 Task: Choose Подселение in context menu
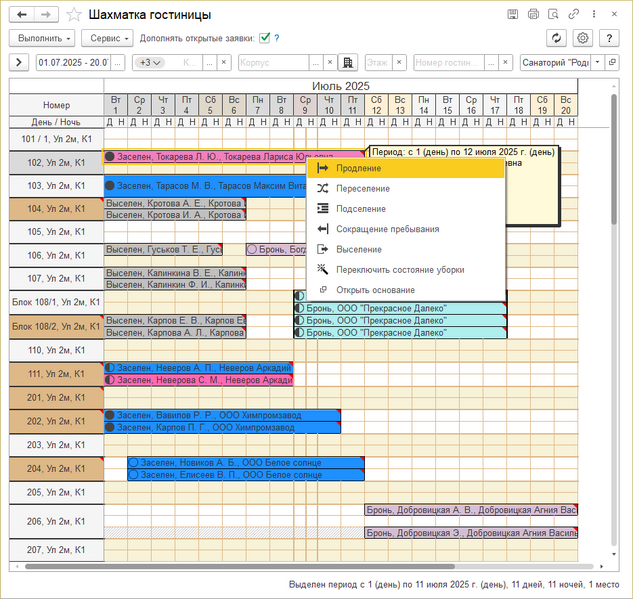pyautogui.click(x=406, y=209)
